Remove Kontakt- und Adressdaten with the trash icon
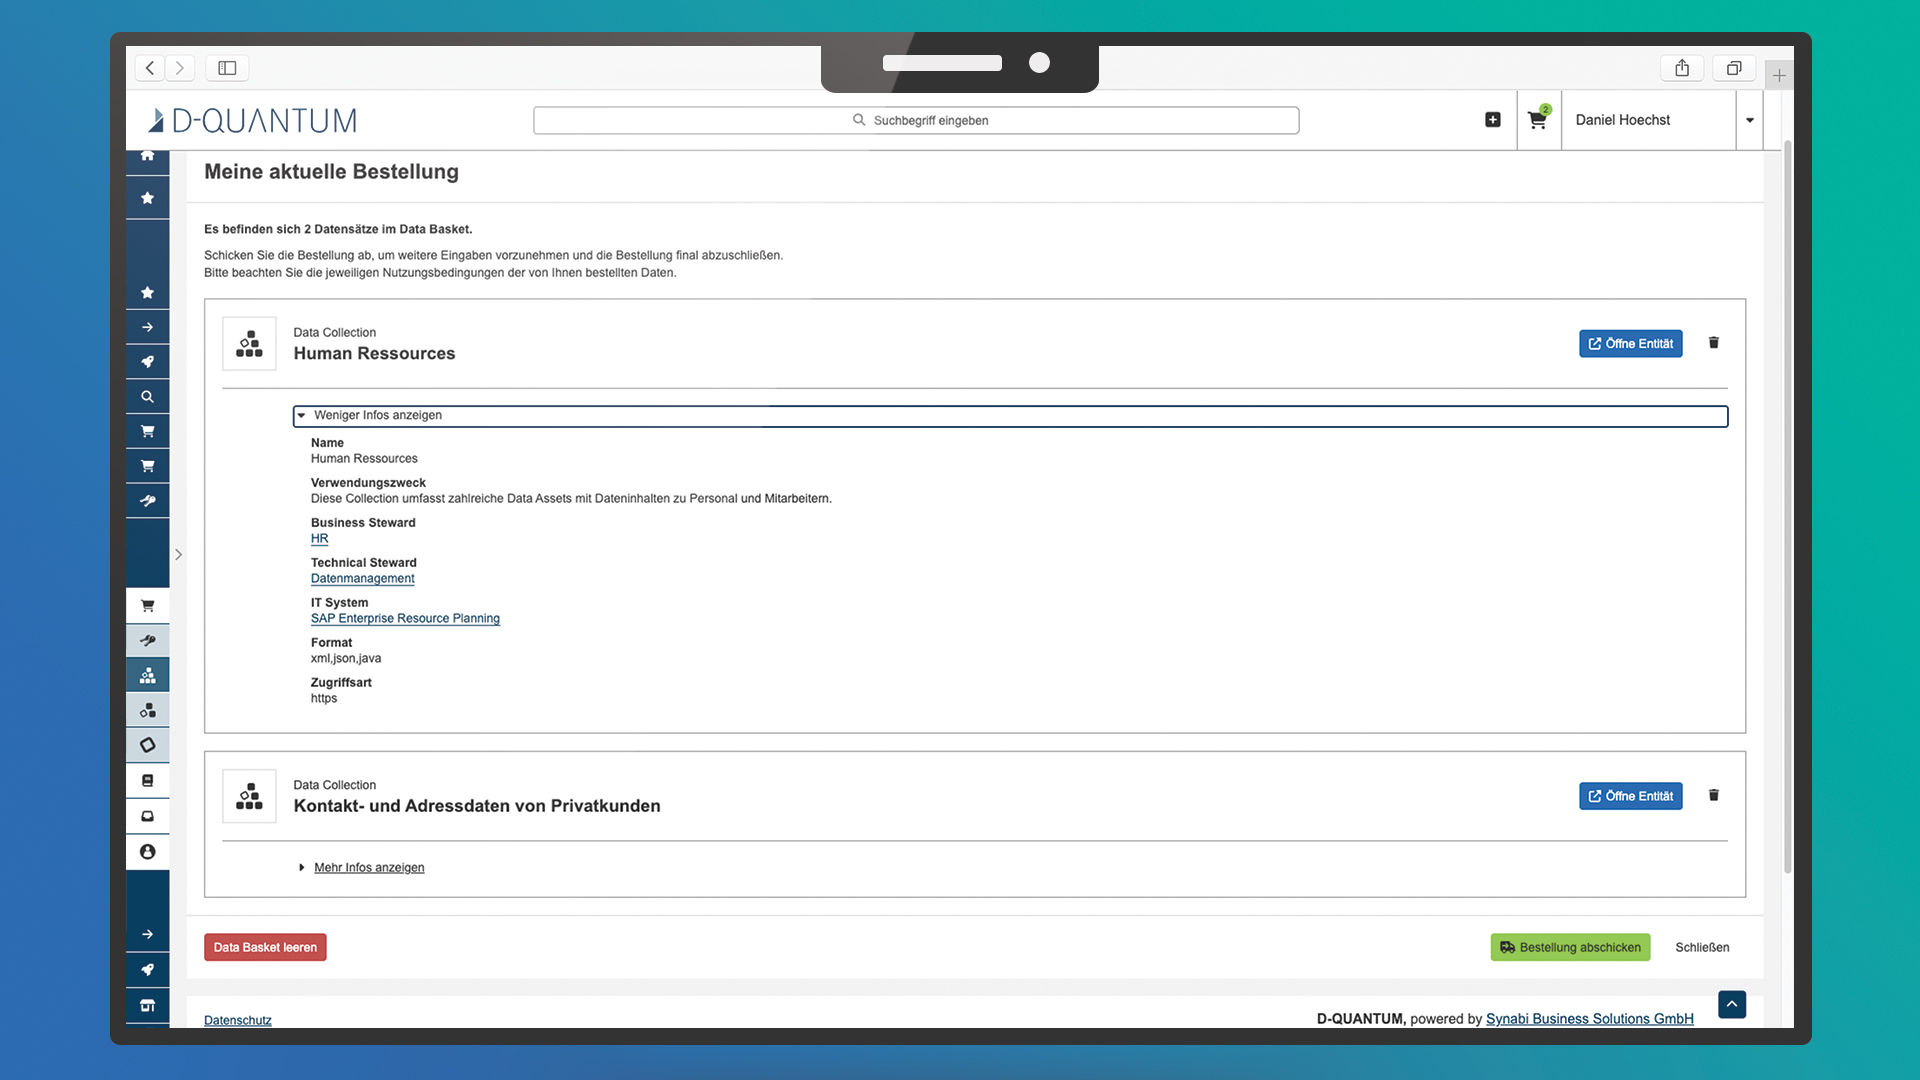This screenshot has height=1080, width=1920. pos(1713,796)
